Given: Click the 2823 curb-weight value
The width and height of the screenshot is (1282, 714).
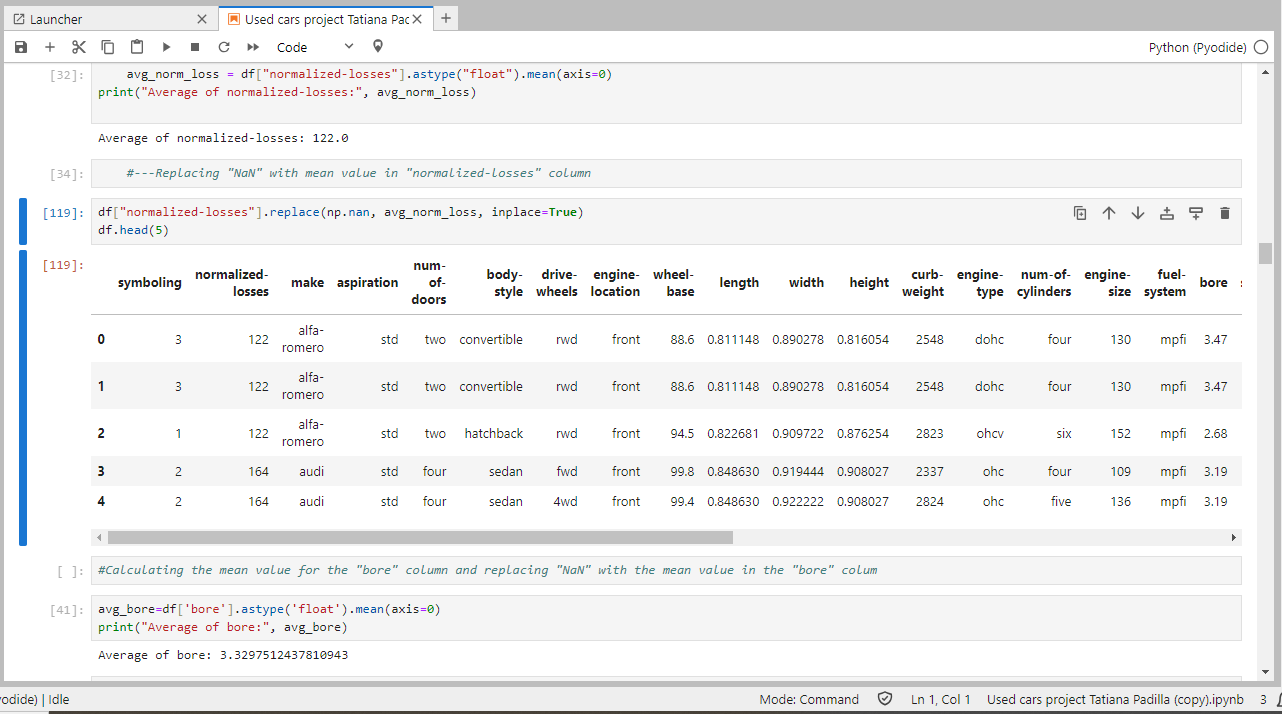Looking at the screenshot, I should [x=929, y=434].
